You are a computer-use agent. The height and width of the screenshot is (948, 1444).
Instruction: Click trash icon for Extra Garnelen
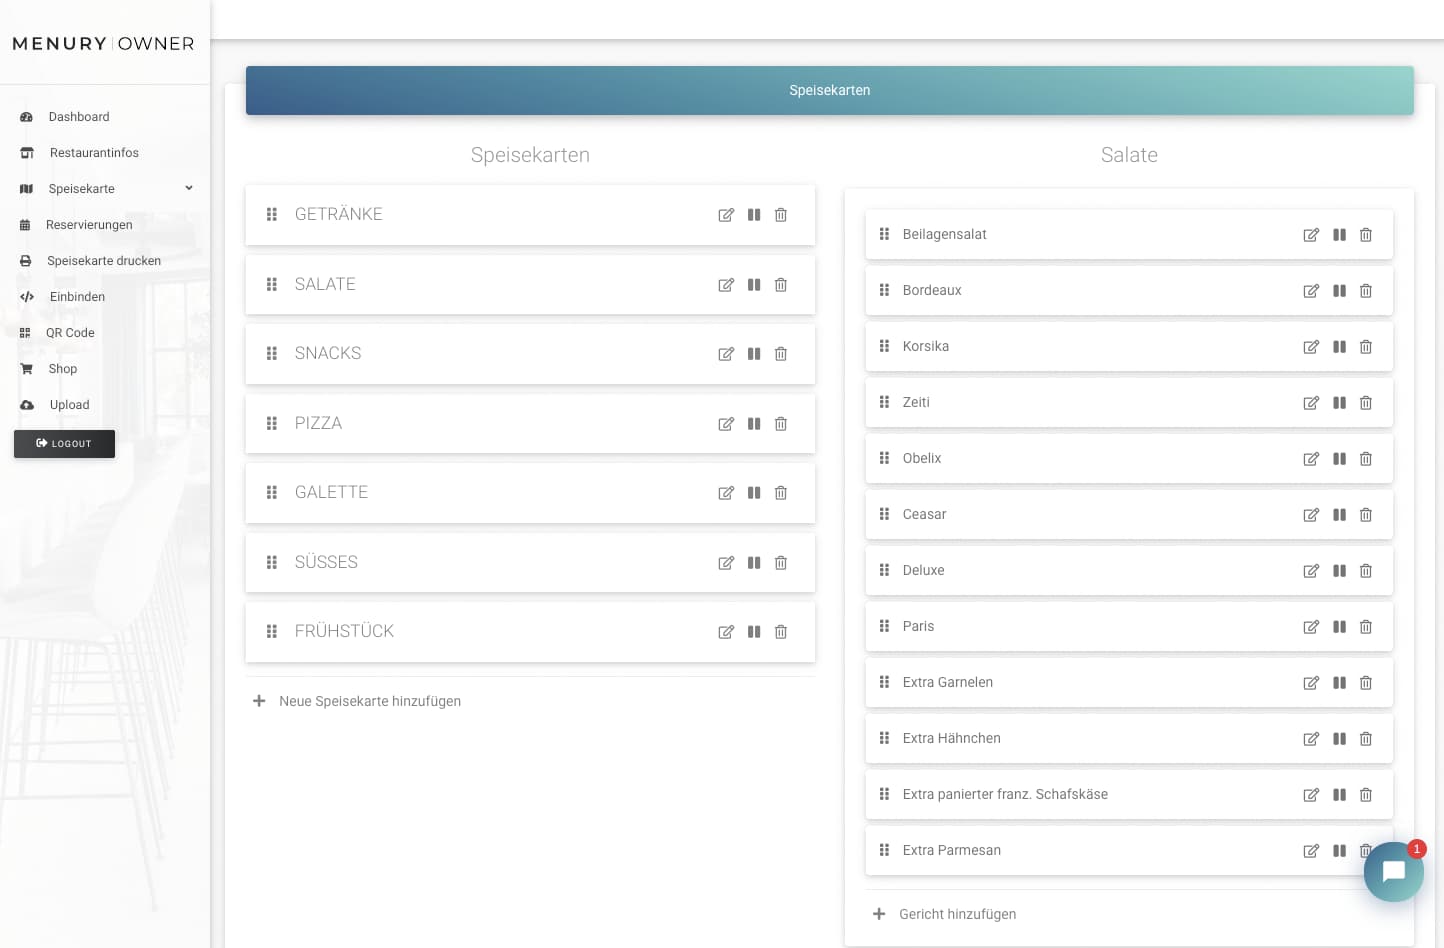pyautogui.click(x=1366, y=683)
